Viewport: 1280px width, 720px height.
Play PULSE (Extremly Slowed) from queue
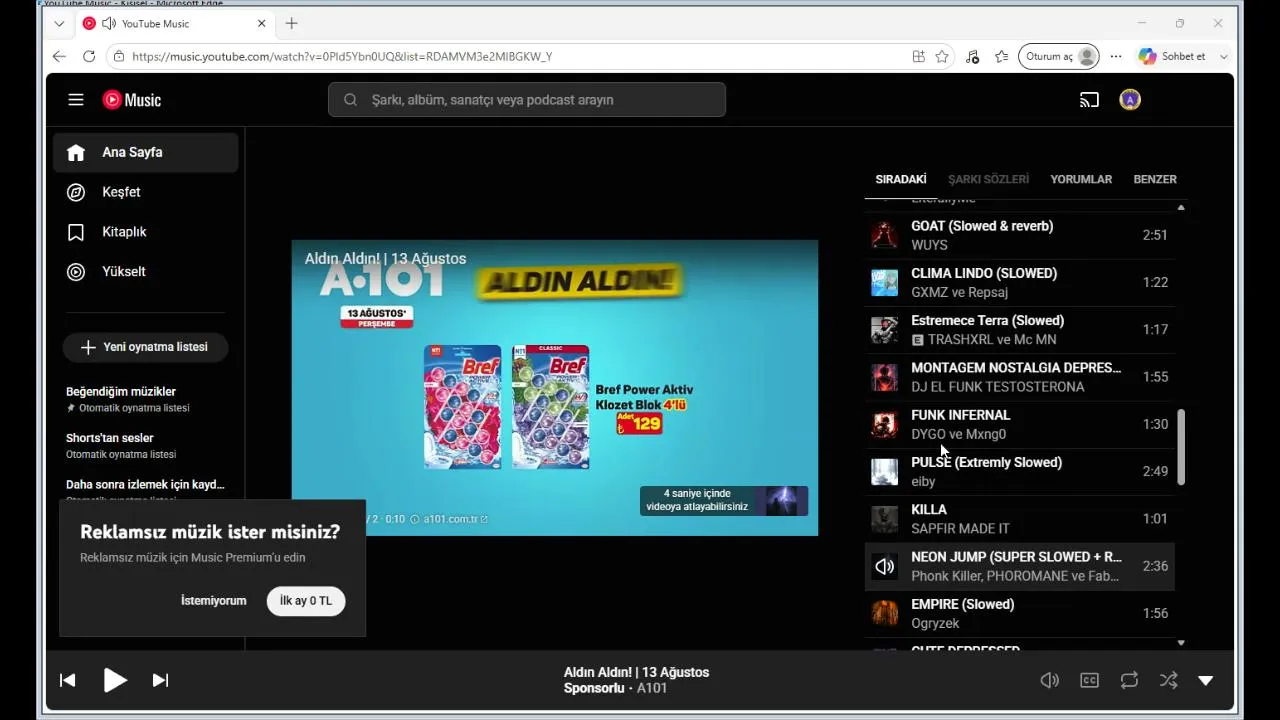(x=1020, y=471)
